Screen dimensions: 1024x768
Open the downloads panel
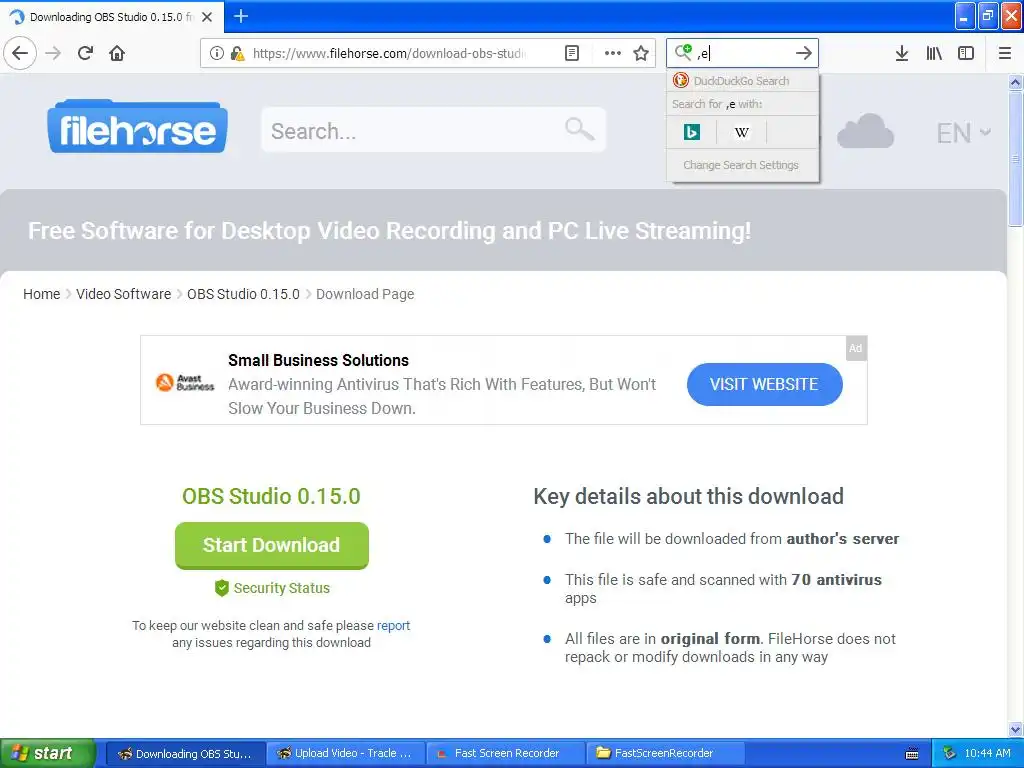point(902,53)
